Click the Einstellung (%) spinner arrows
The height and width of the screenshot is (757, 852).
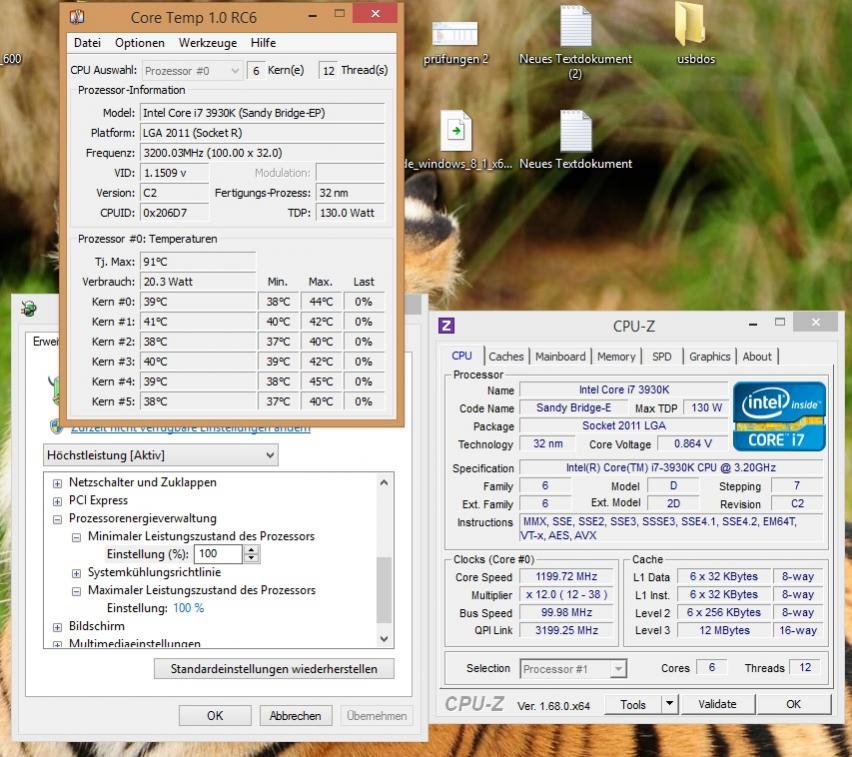[x=250, y=554]
